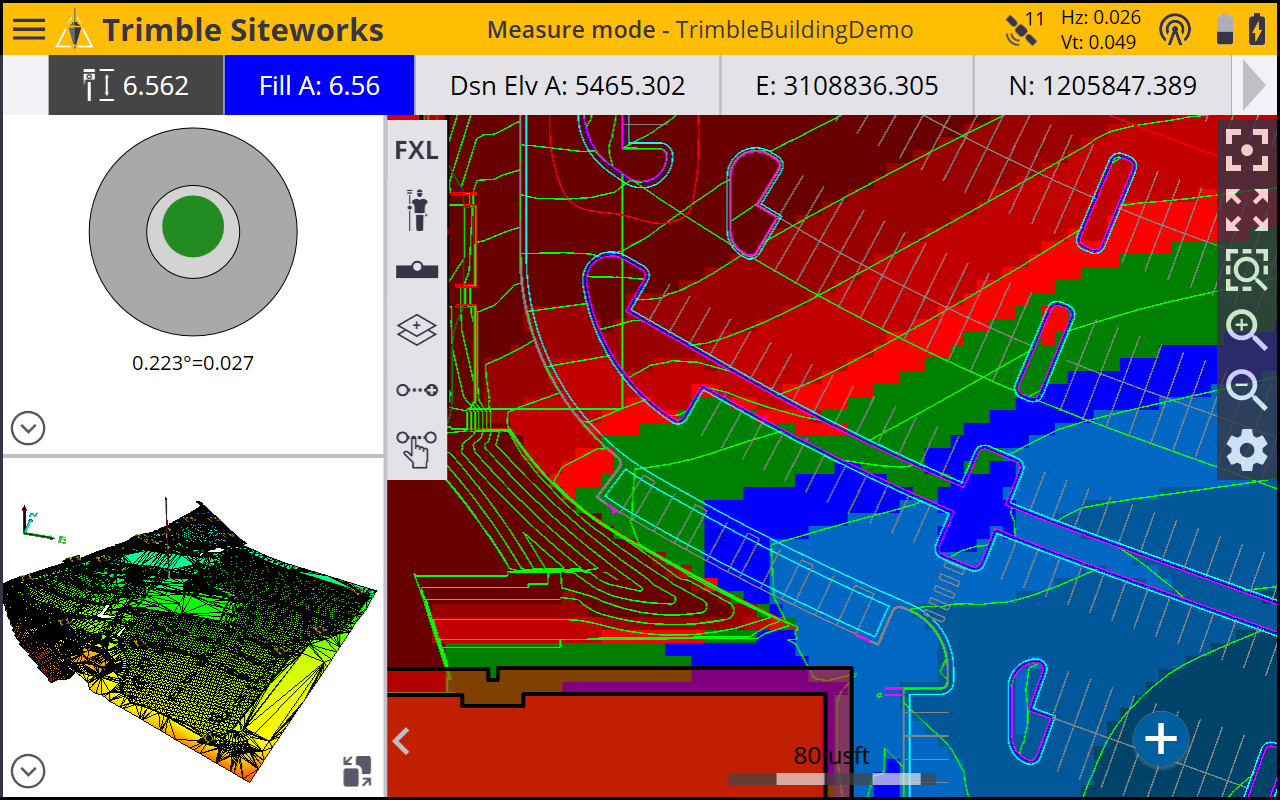Click the Trimble Siteworks logo icon
The height and width of the screenshot is (800, 1280).
point(74,29)
